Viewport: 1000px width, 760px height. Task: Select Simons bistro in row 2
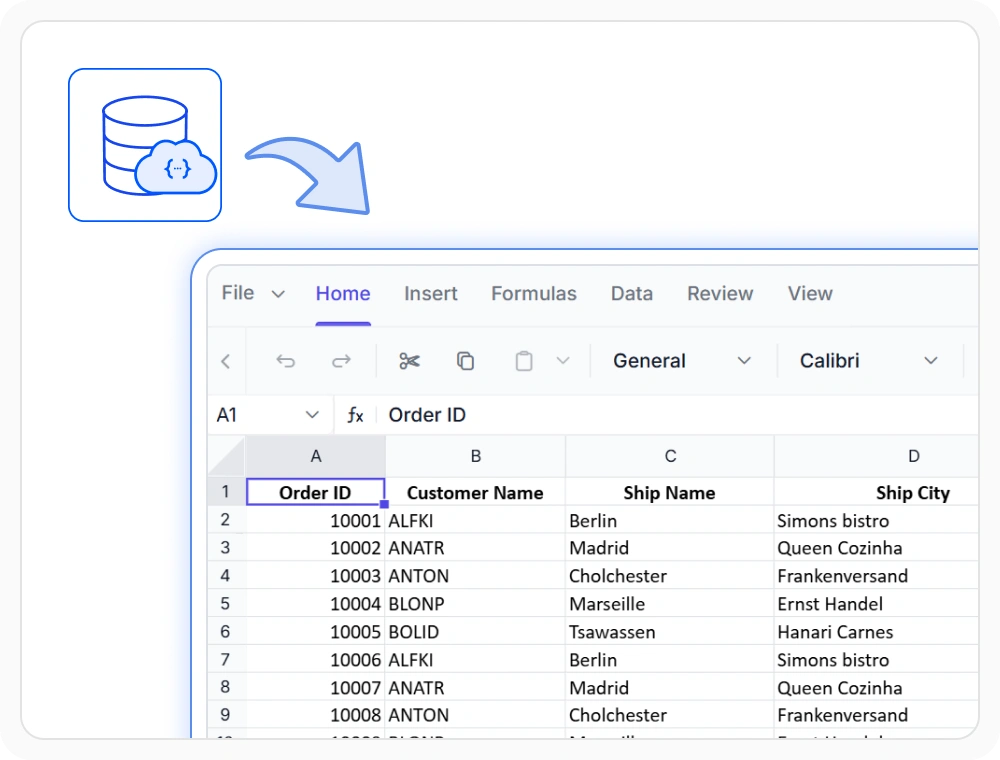[x=876, y=520]
